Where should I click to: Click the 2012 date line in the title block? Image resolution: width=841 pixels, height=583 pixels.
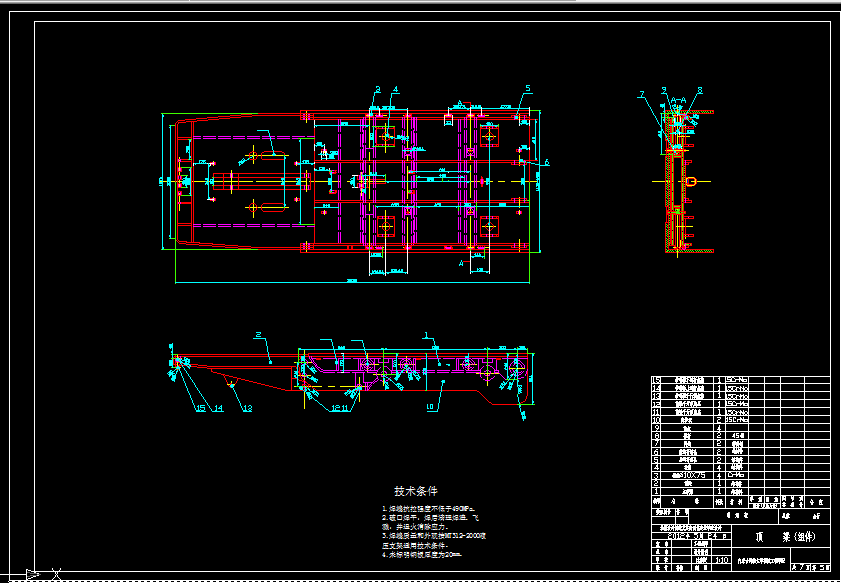tap(697, 535)
